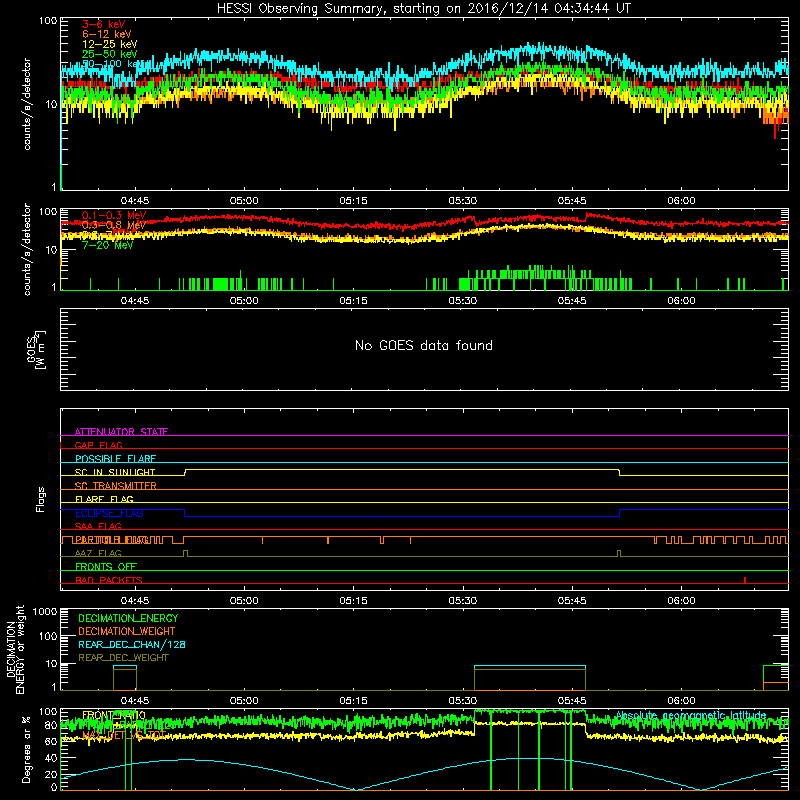Click the ECLIPSE_FLAG rising step near 05:50
The width and height of the screenshot is (800, 800).
619,513
